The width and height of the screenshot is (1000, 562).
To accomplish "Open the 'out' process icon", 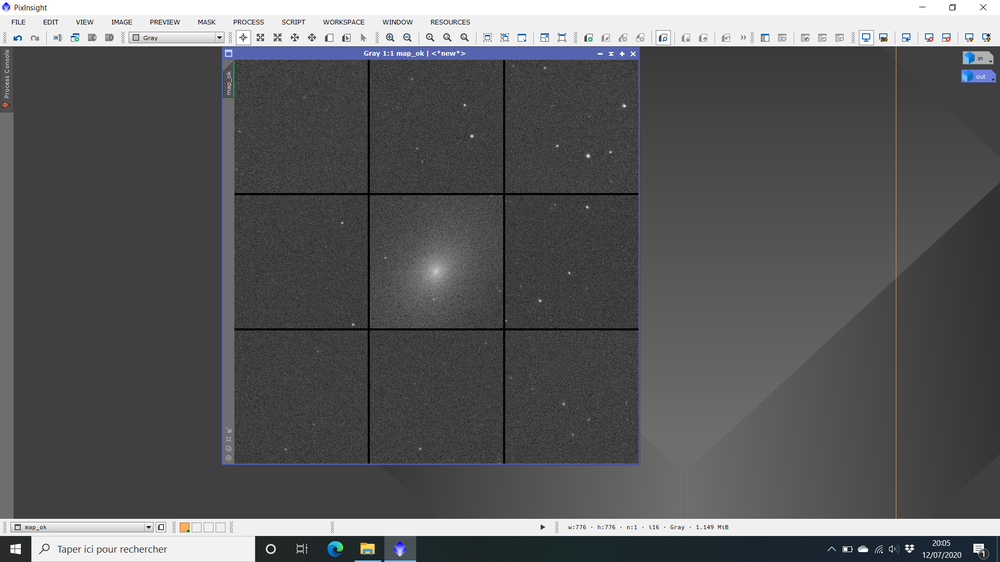I will click(x=977, y=76).
